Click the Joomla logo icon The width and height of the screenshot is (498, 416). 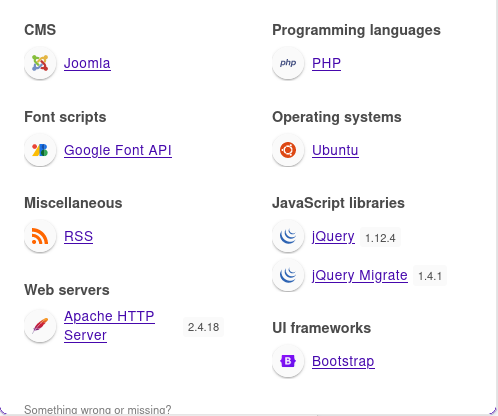40,63
